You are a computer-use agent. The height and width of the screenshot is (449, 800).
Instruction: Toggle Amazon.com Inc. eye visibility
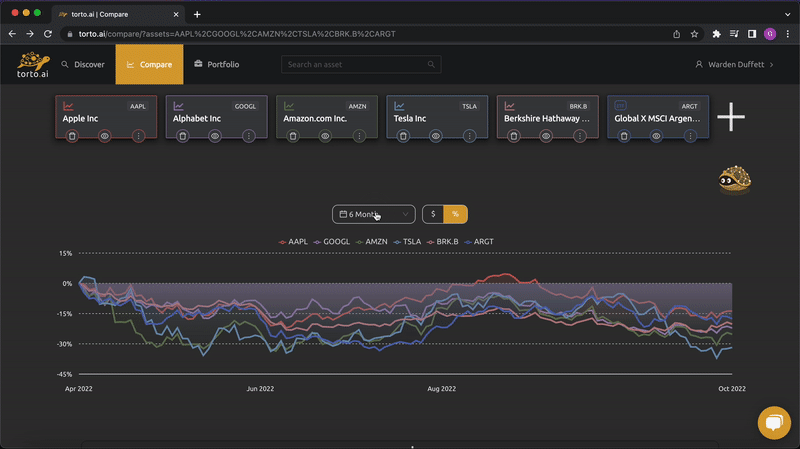pyautogui.click(x=325, y=136)
